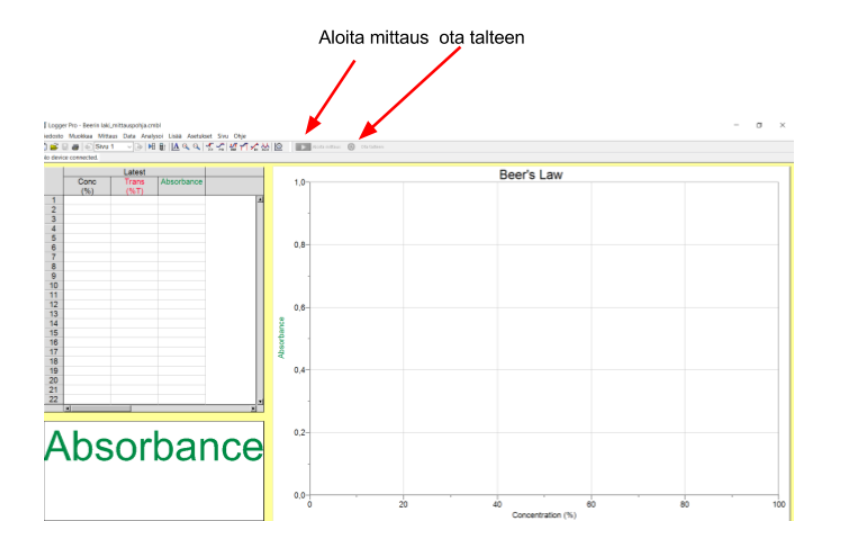841x551 pixels.
Task: Click the table's vertical scrollbar down arrow
Action: click(260, 401)
